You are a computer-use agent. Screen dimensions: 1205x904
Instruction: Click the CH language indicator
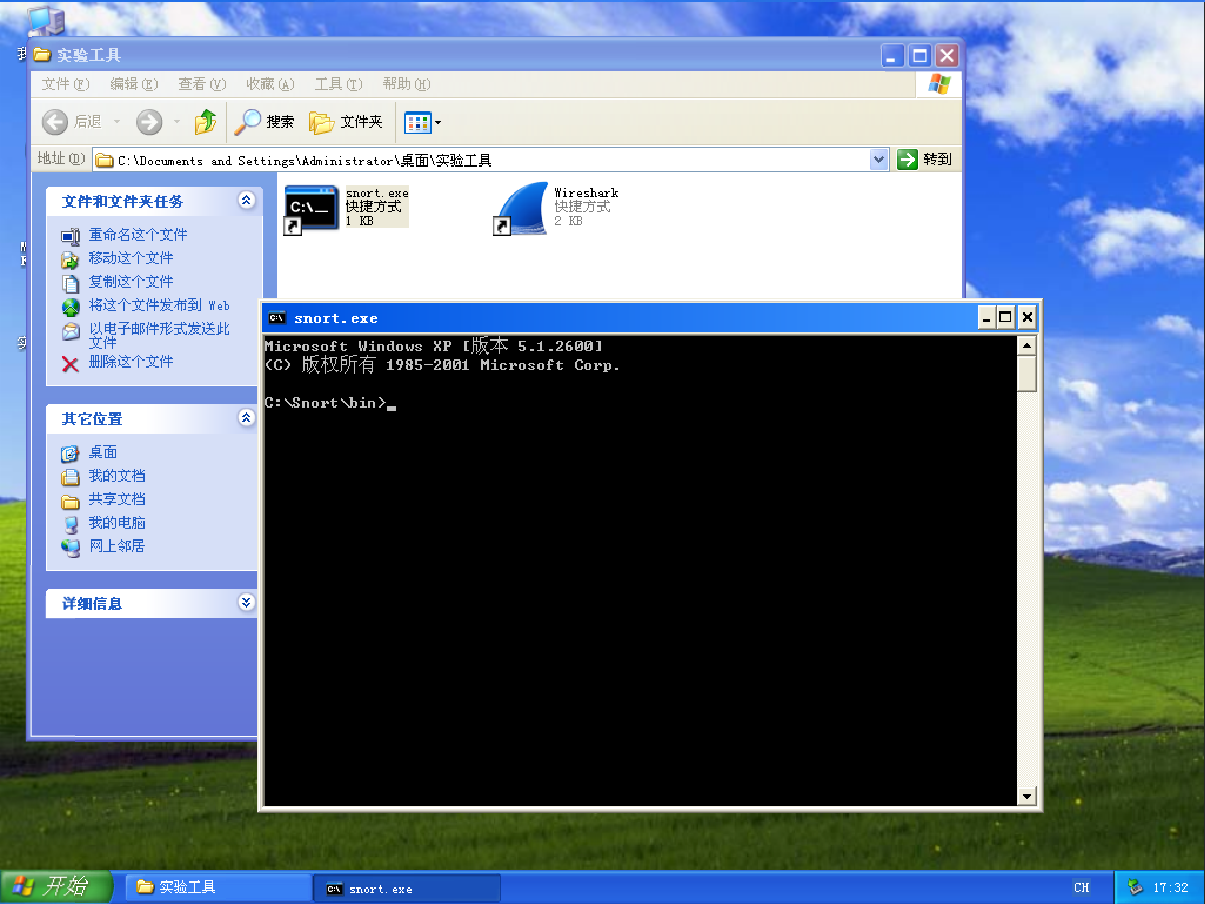click(1083, 886)
